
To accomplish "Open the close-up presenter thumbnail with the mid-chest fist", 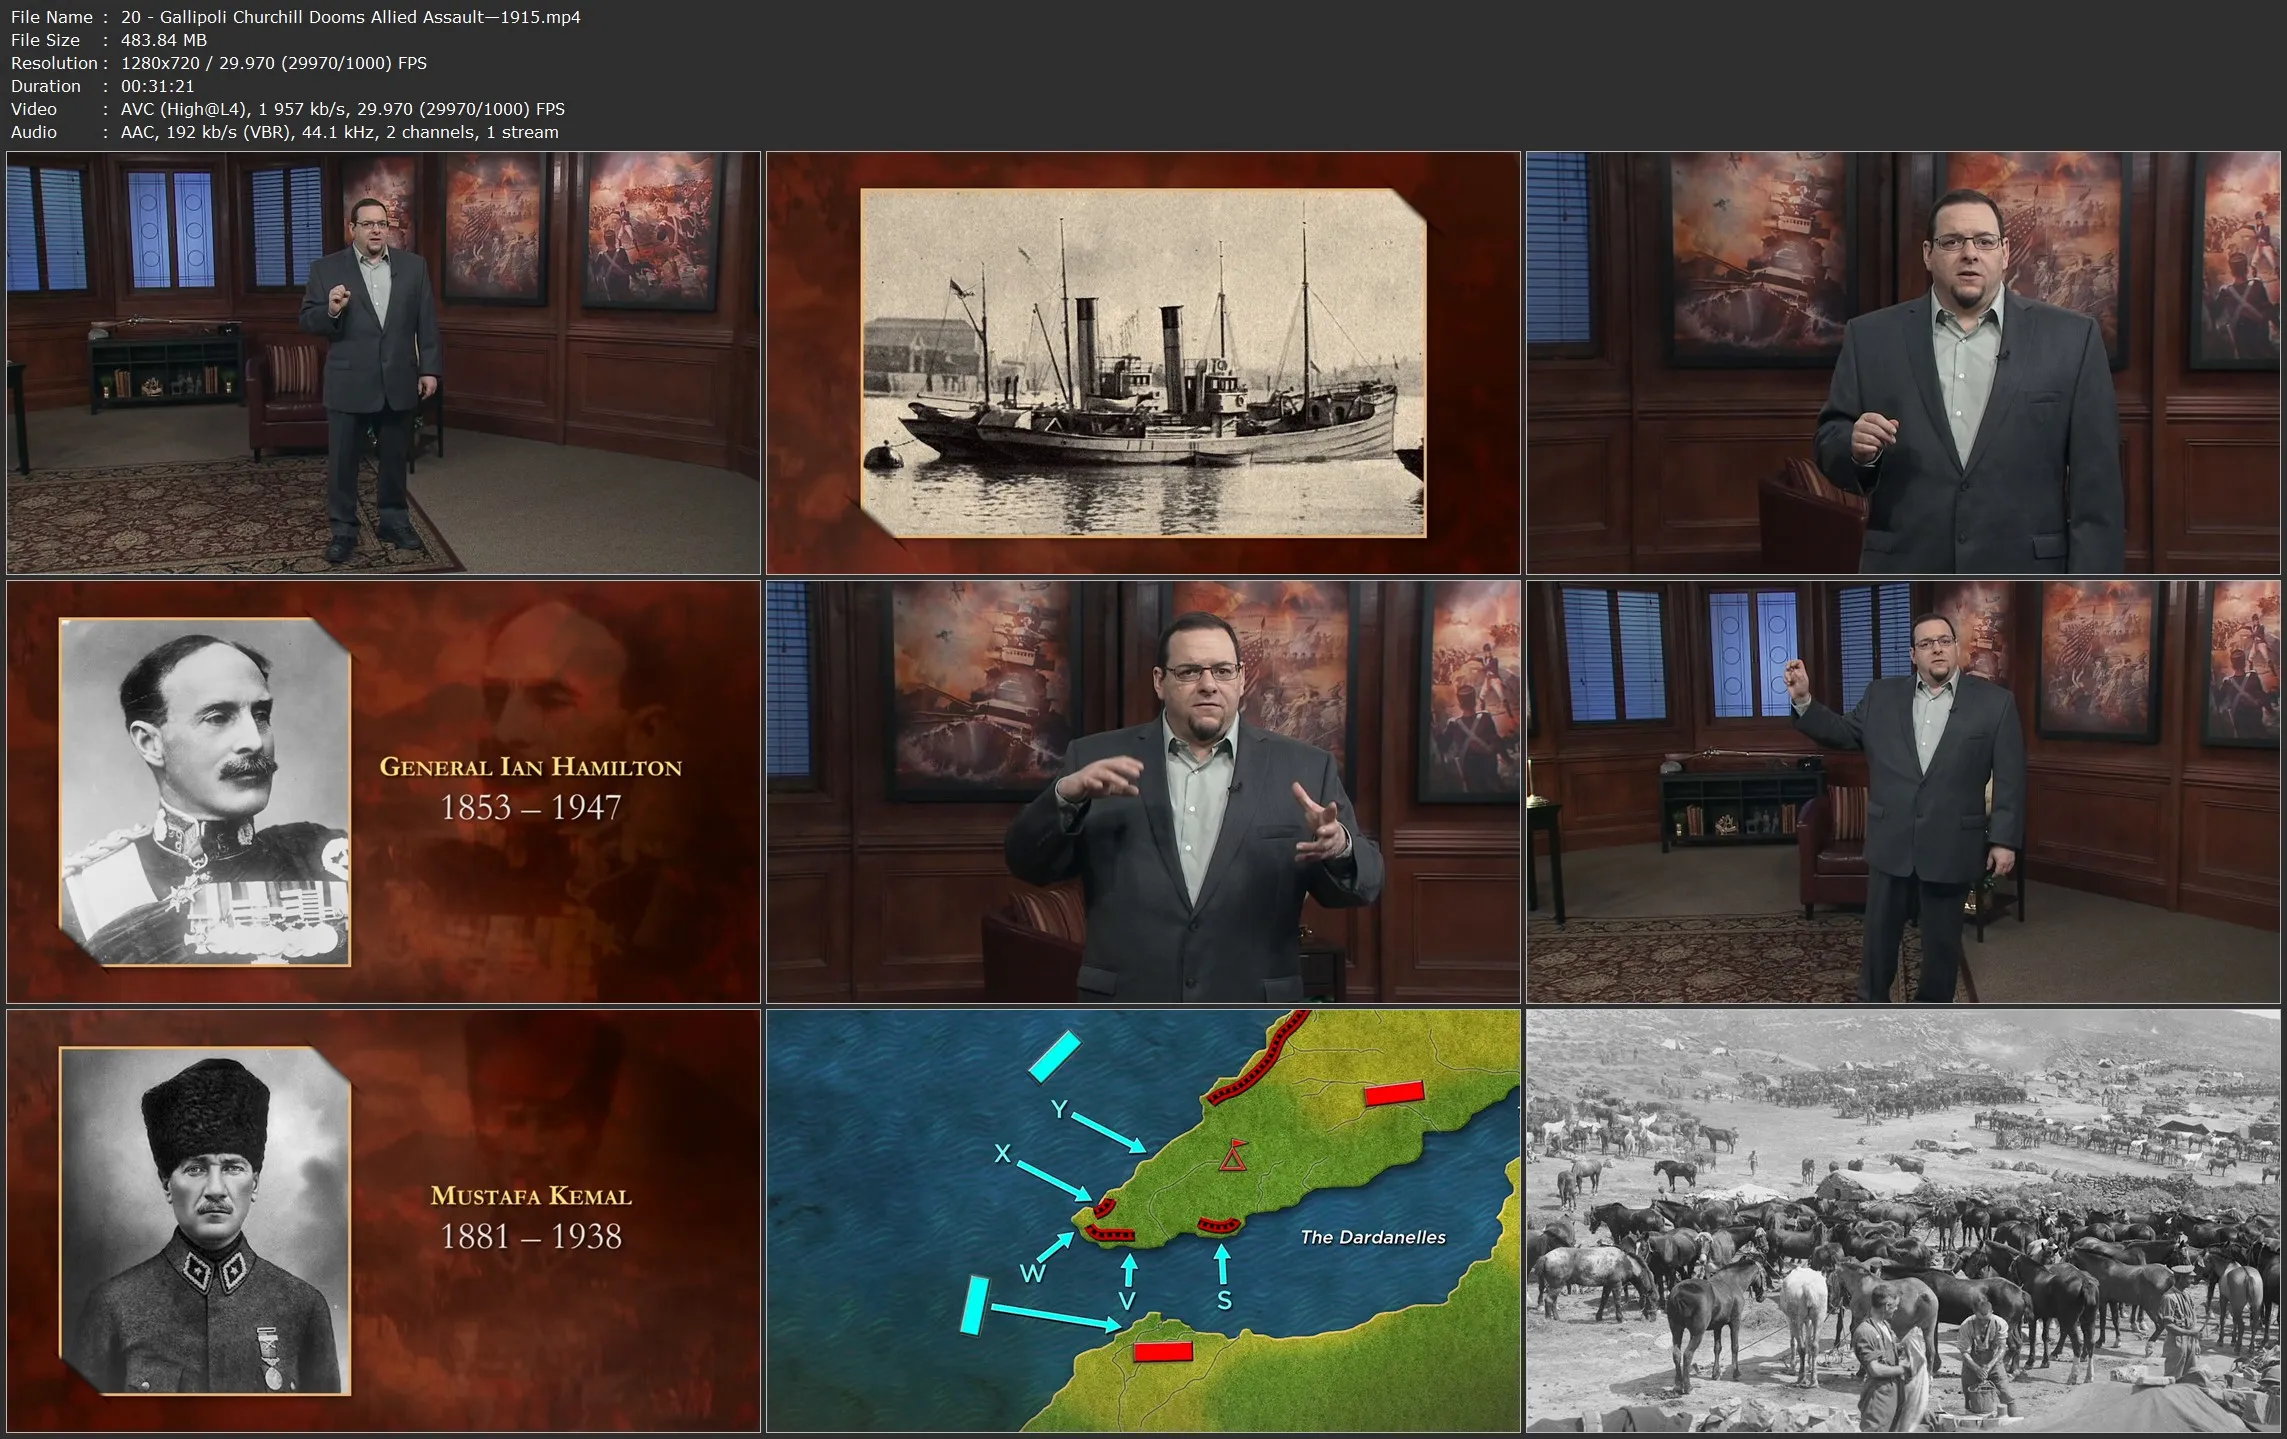I will 1903,363.
